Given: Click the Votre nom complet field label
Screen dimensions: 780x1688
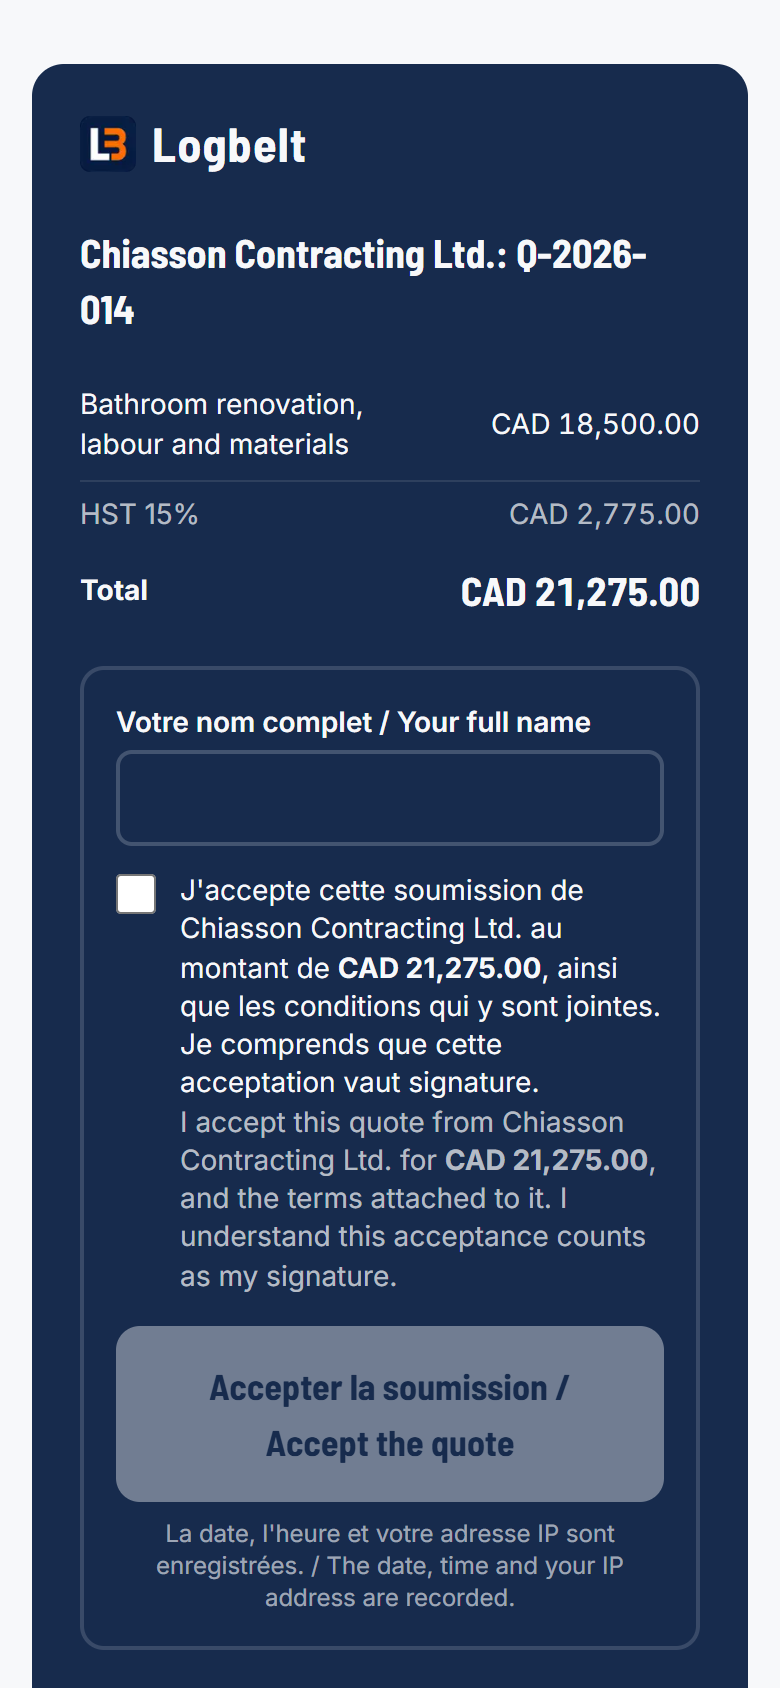Looking at the screenshot, I should [354, 722].
